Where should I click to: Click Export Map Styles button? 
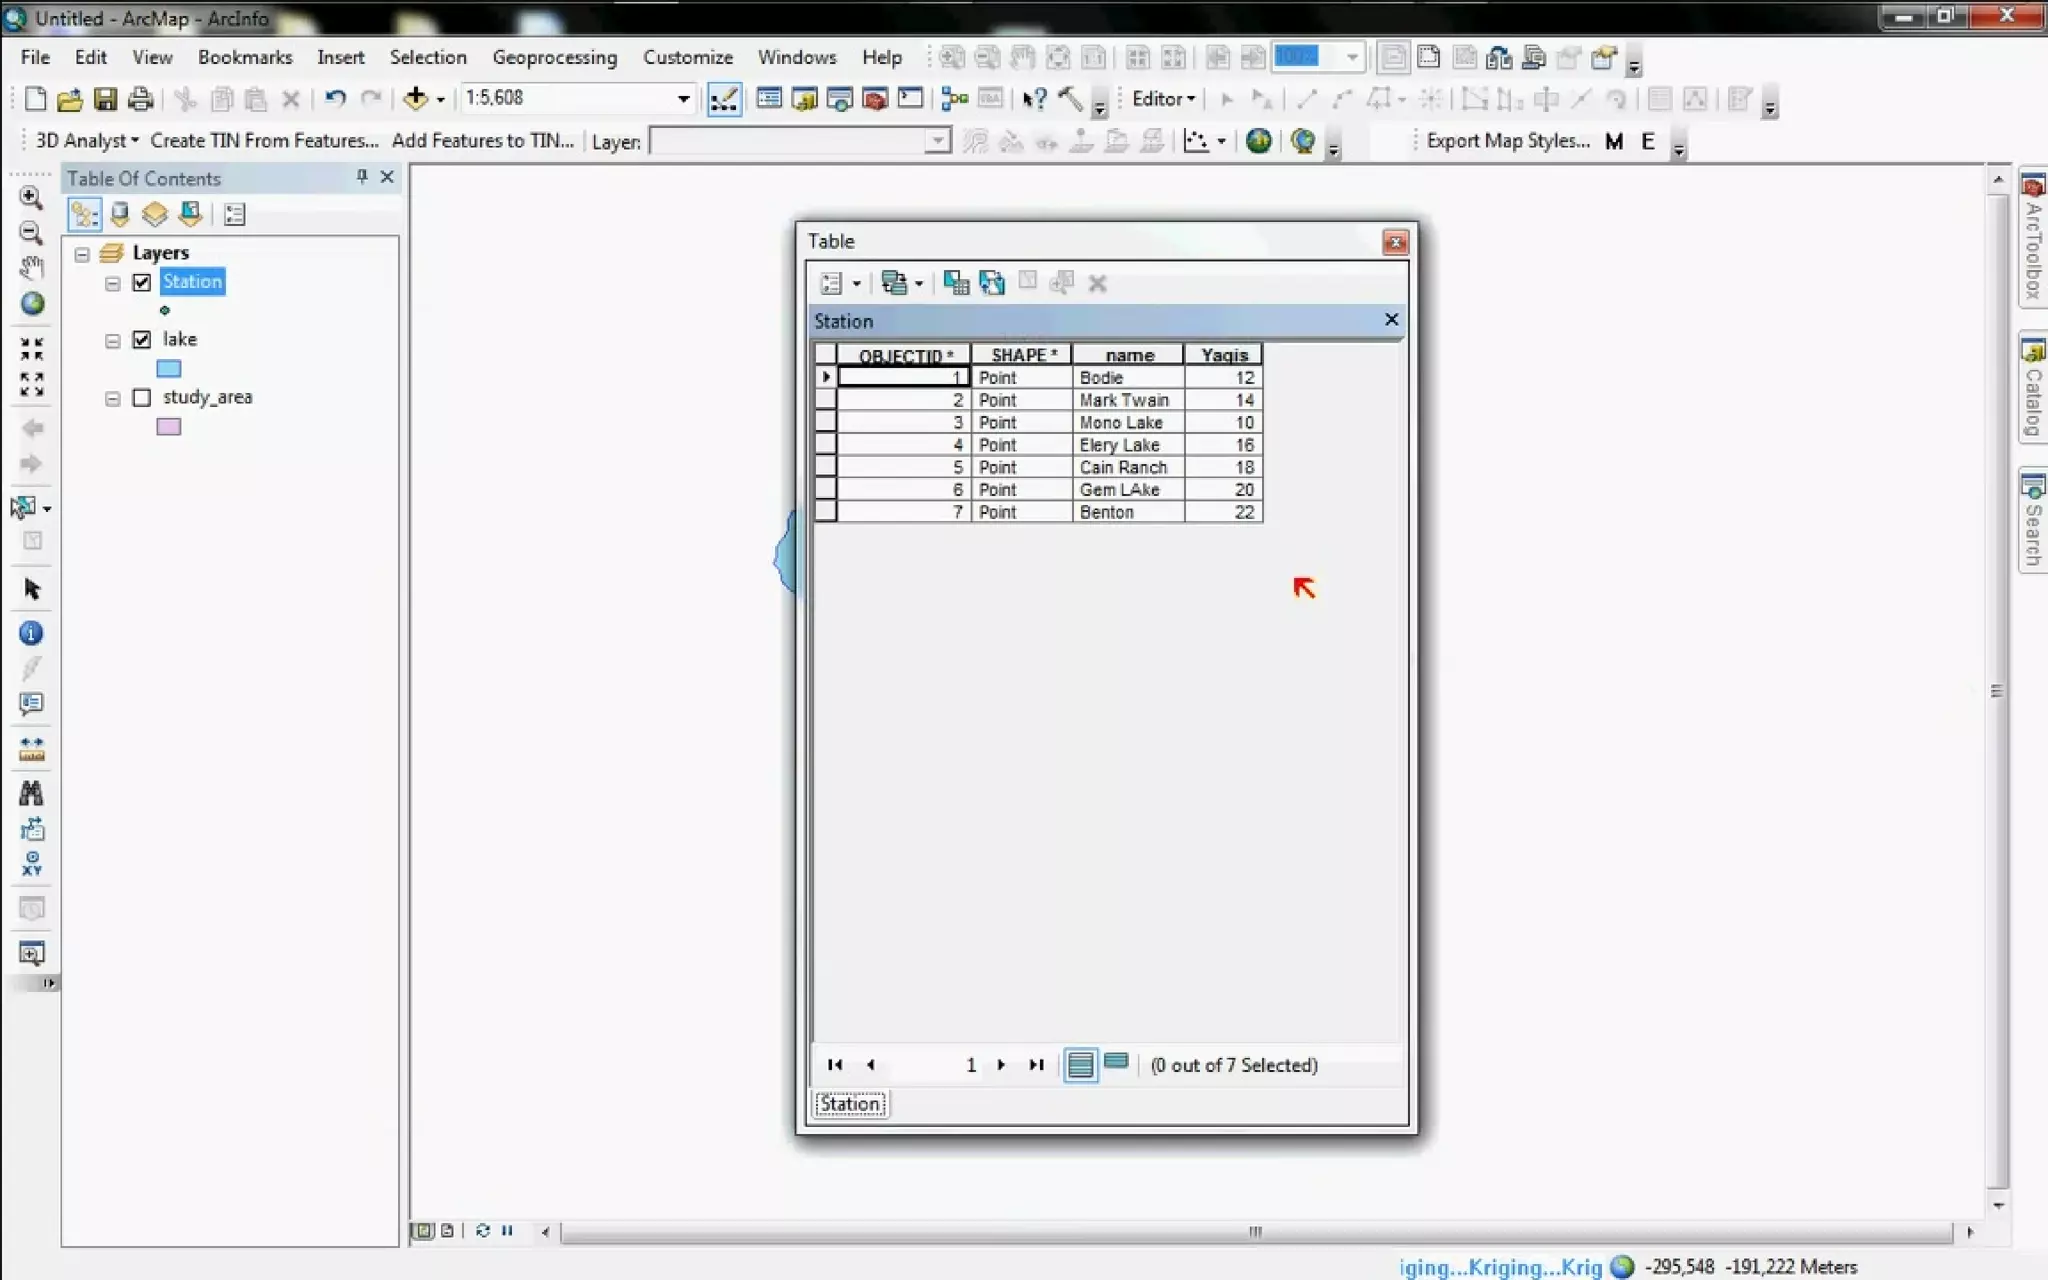click(x=1507, y=141)
